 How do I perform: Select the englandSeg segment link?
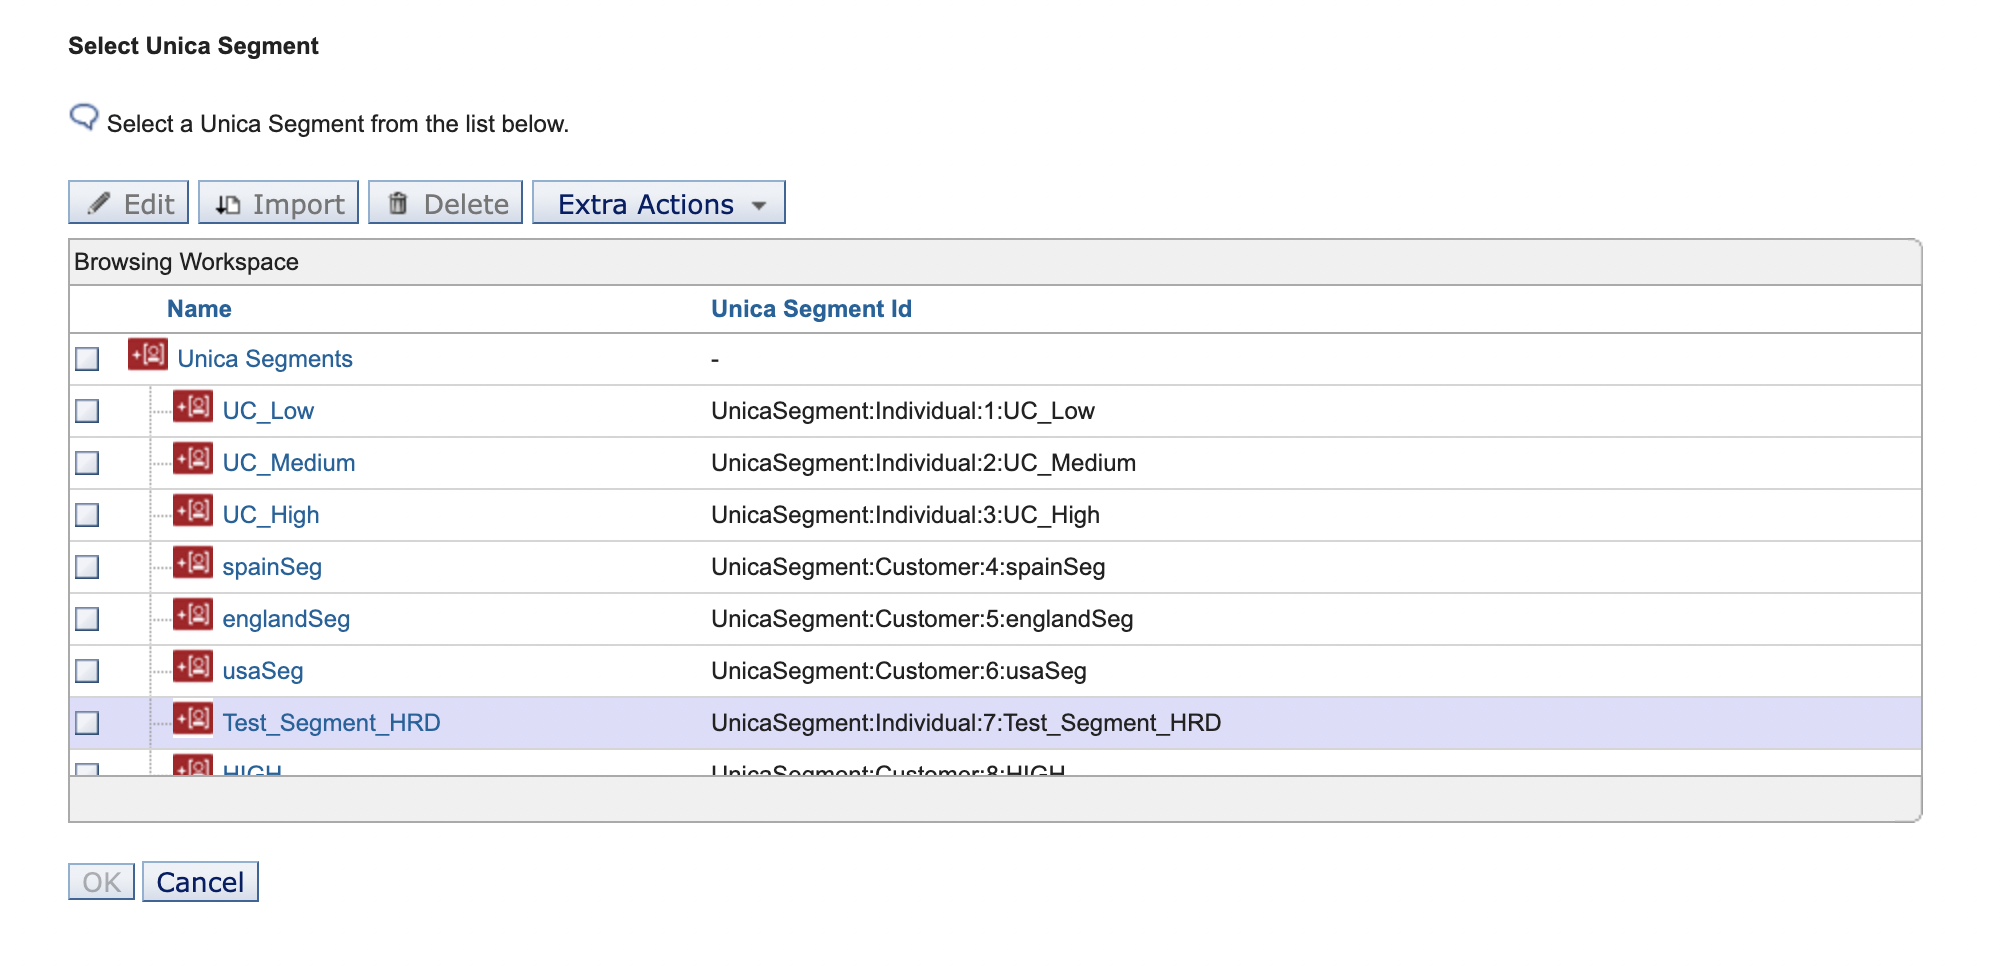287,618
